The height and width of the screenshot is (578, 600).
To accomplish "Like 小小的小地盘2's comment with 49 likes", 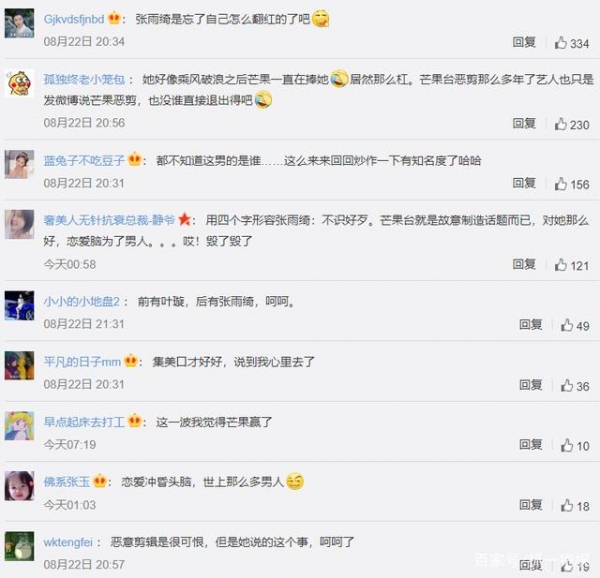I will (x=567, y=325).
